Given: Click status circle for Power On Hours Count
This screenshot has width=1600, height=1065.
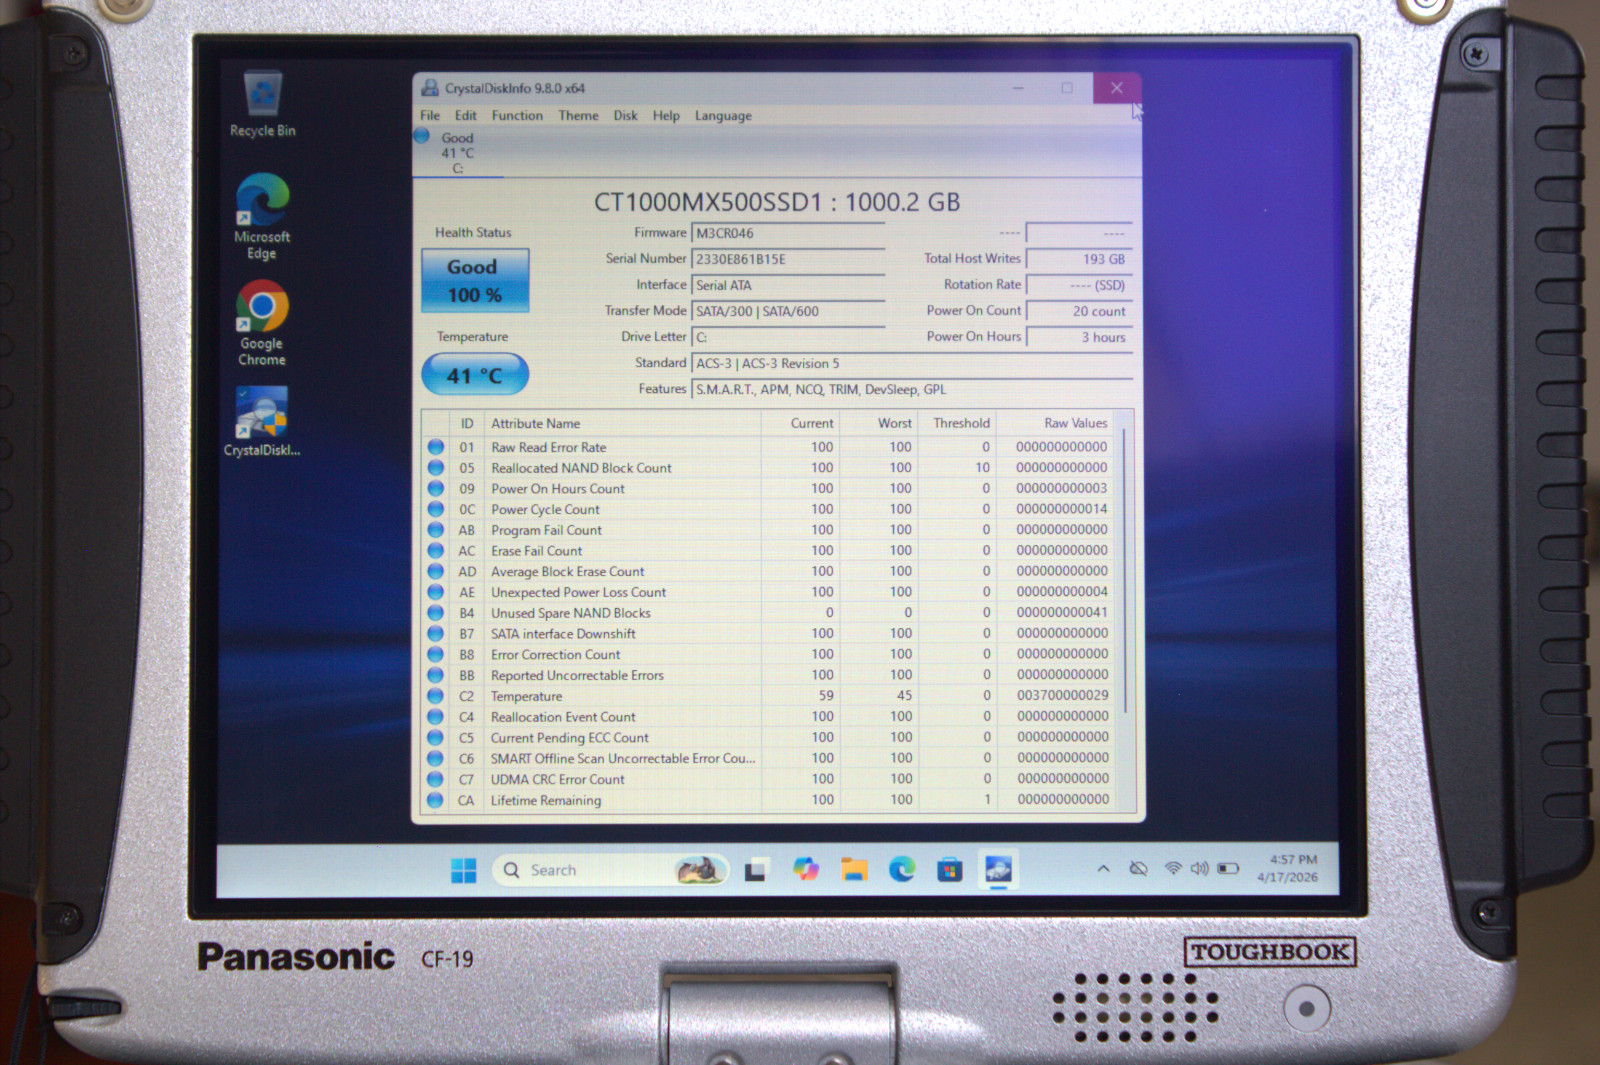Looking at the screenshot, I should [x=436, y=489].
